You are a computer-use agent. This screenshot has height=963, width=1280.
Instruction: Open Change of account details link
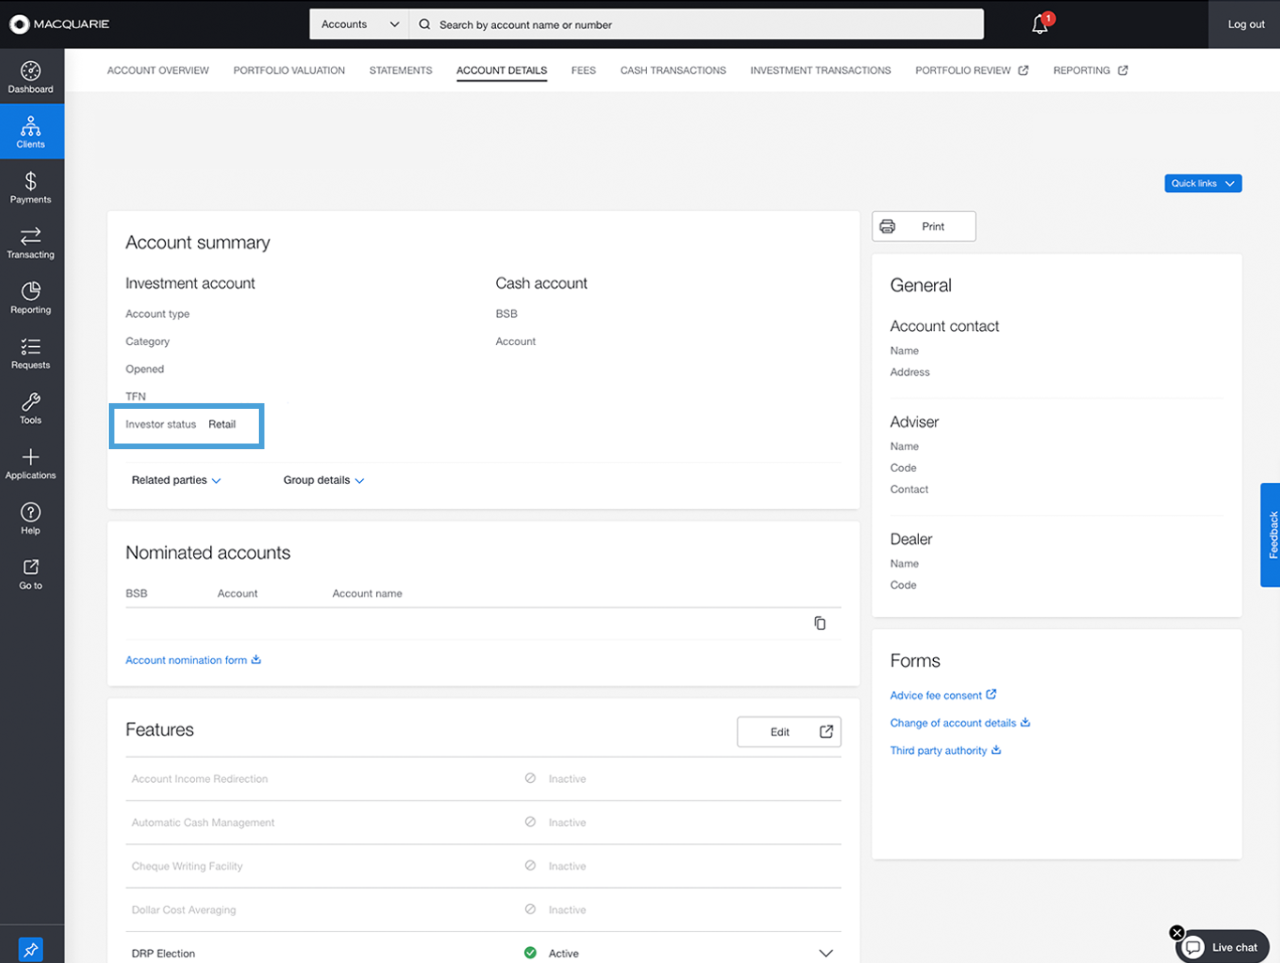(953, 723)
